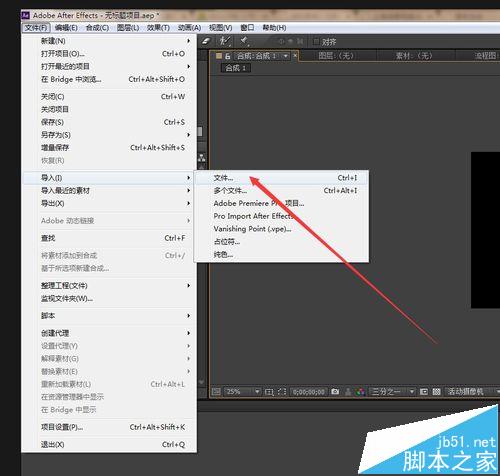The height and width of the screenshot is (476, 500).
Task: Open the 活动摄像机 view dropdown
Action: (473, 391)
